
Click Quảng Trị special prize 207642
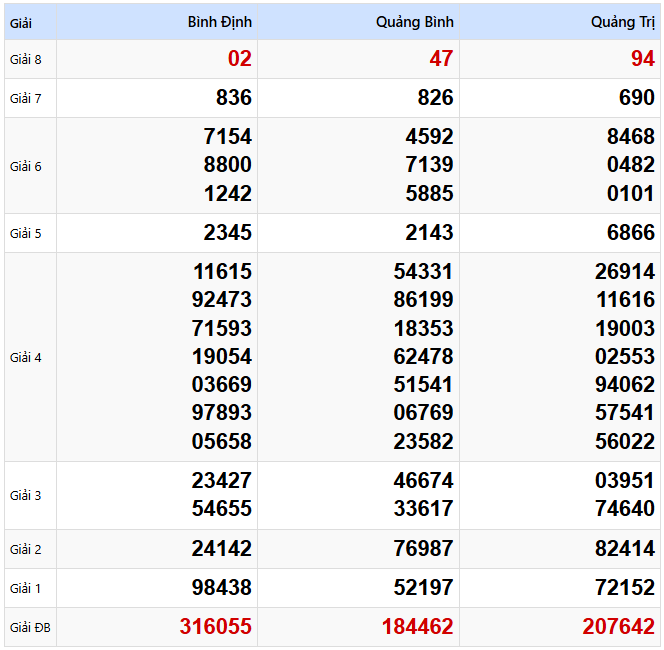pyautogui.click(x=618, y=627)
